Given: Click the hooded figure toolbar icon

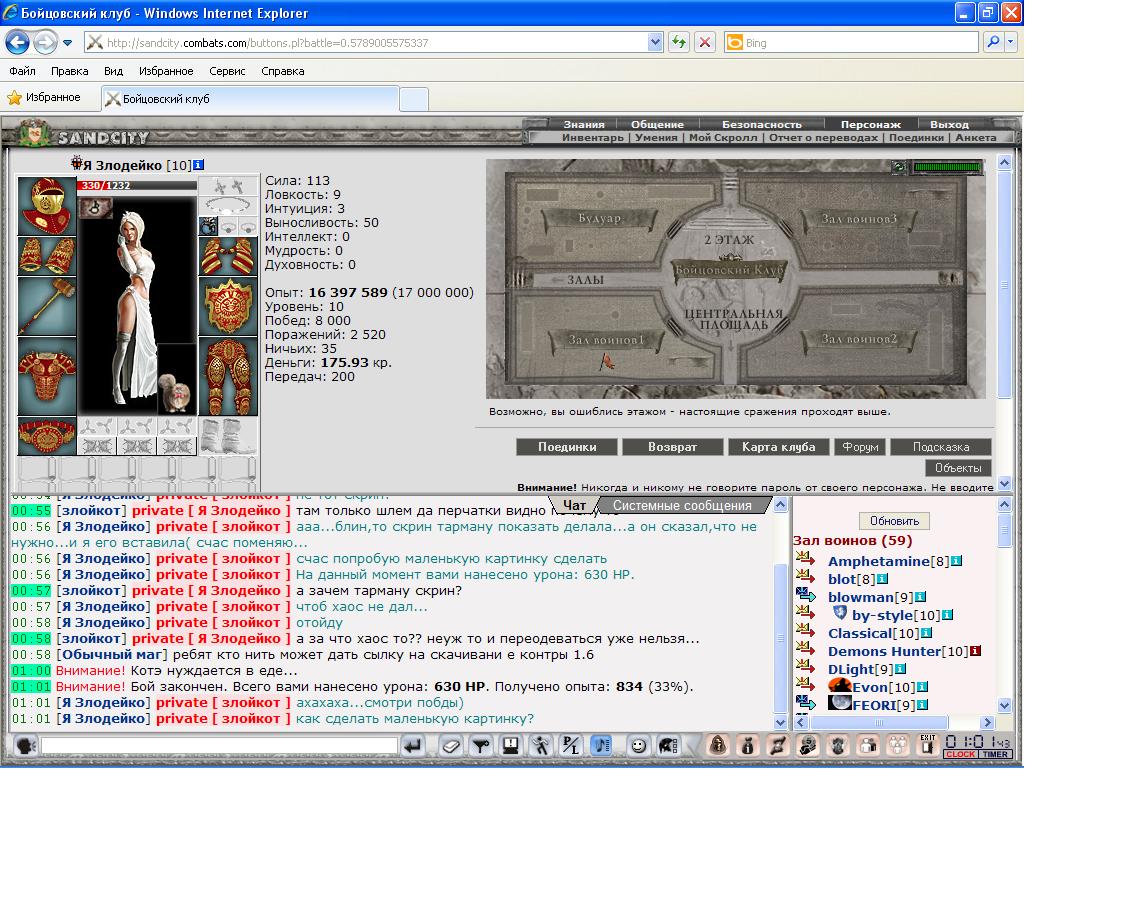Looking at the screenshot, I should [718, 745].
